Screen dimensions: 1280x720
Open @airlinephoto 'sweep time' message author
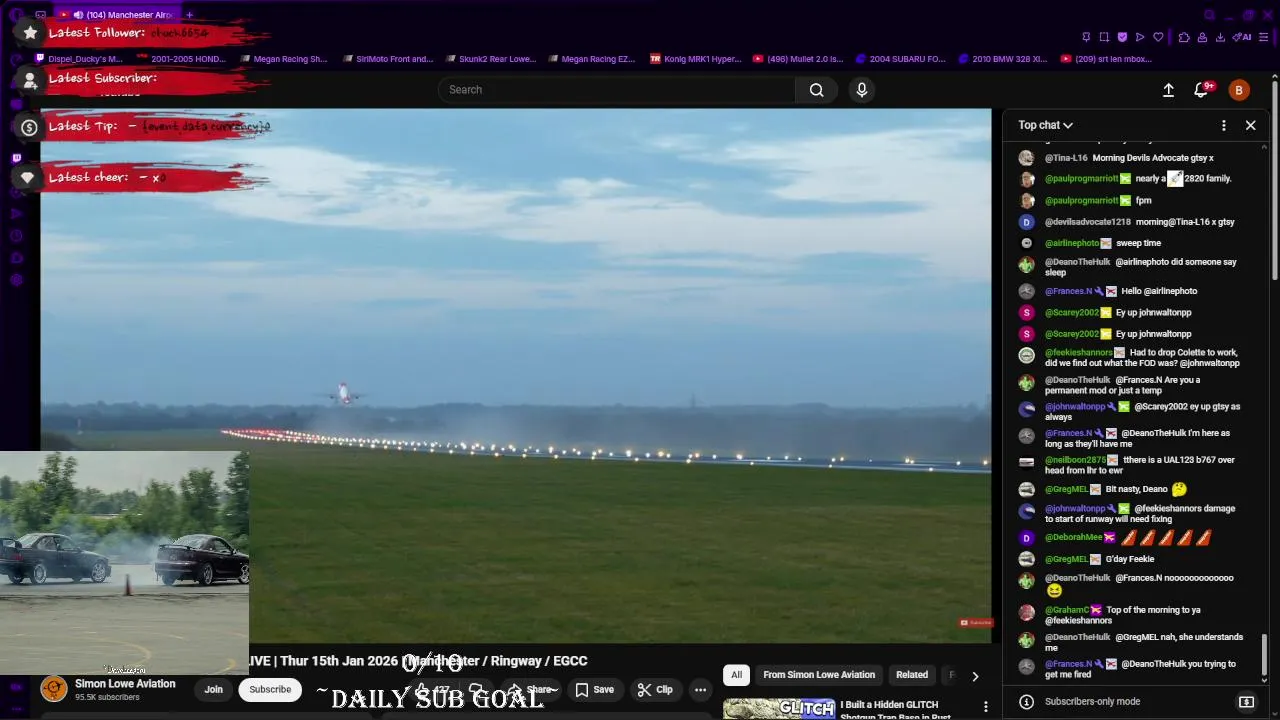(1072, 243)
